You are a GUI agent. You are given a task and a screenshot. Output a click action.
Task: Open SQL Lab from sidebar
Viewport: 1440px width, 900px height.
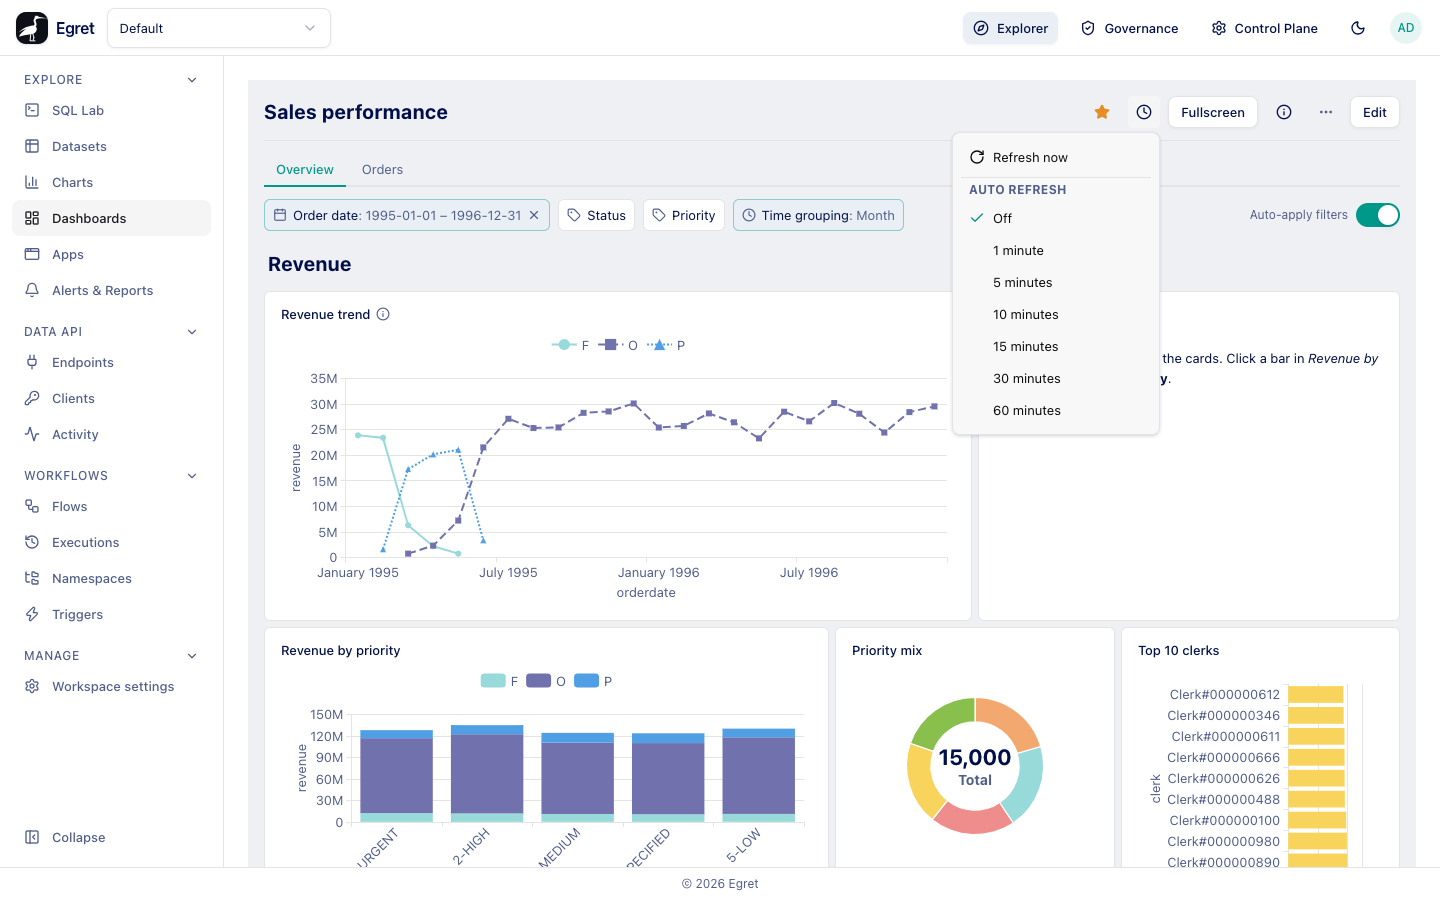click(x=111, y=110)
